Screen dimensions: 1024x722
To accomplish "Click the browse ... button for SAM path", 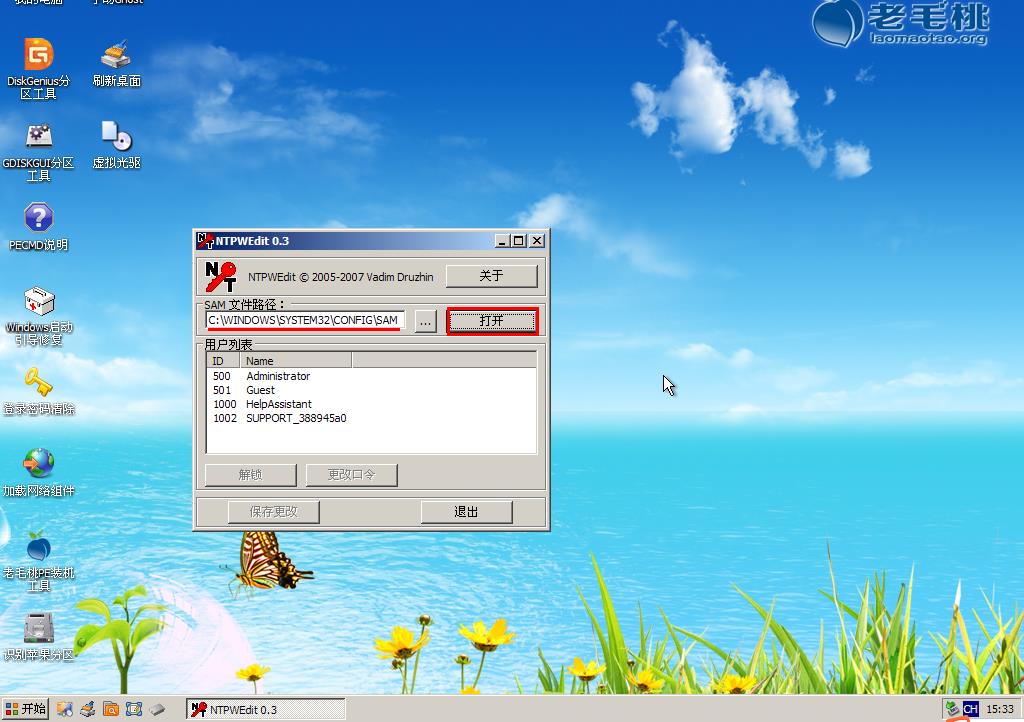I will click(425, 321).
